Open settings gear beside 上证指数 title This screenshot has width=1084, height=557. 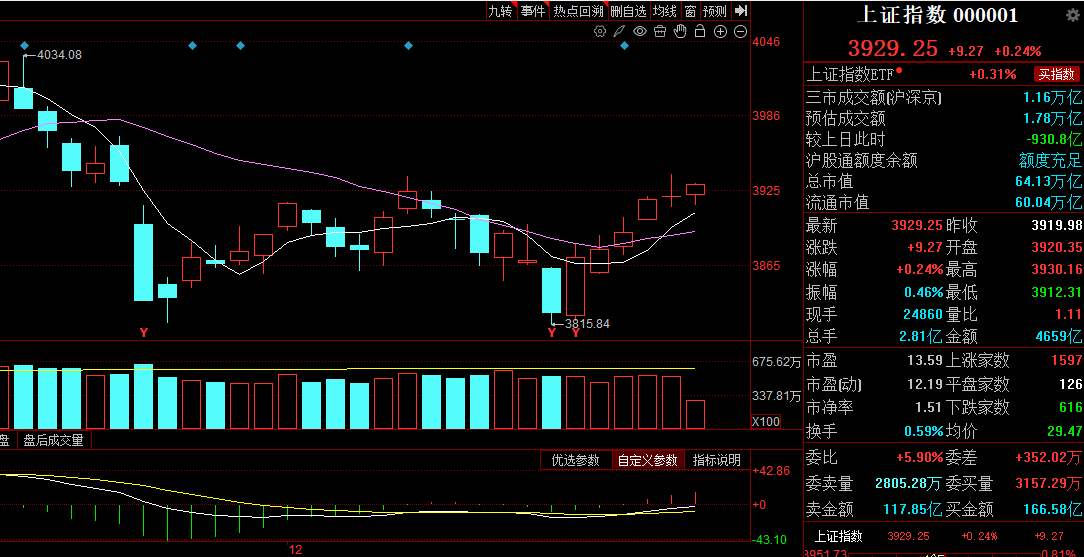(x=1073, y=15)
